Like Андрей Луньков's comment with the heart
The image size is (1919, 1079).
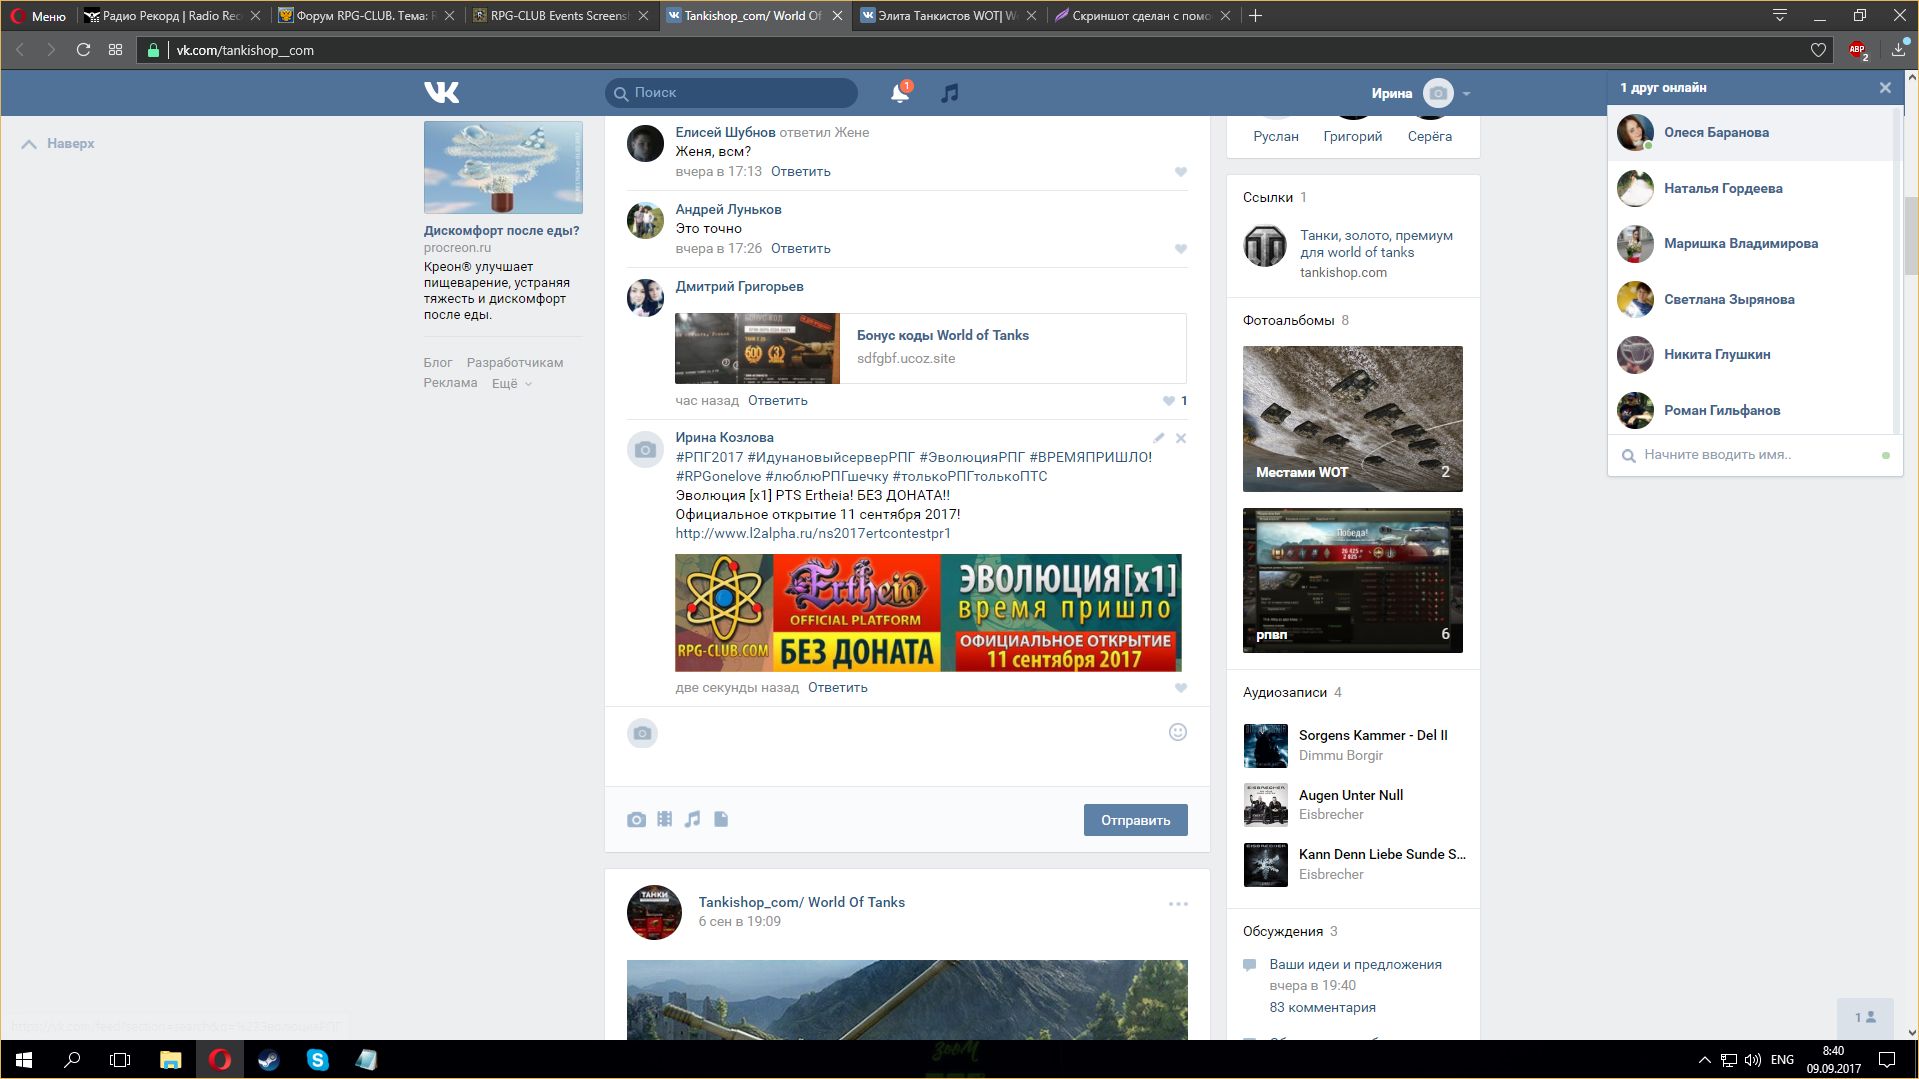click(1181, 249)
